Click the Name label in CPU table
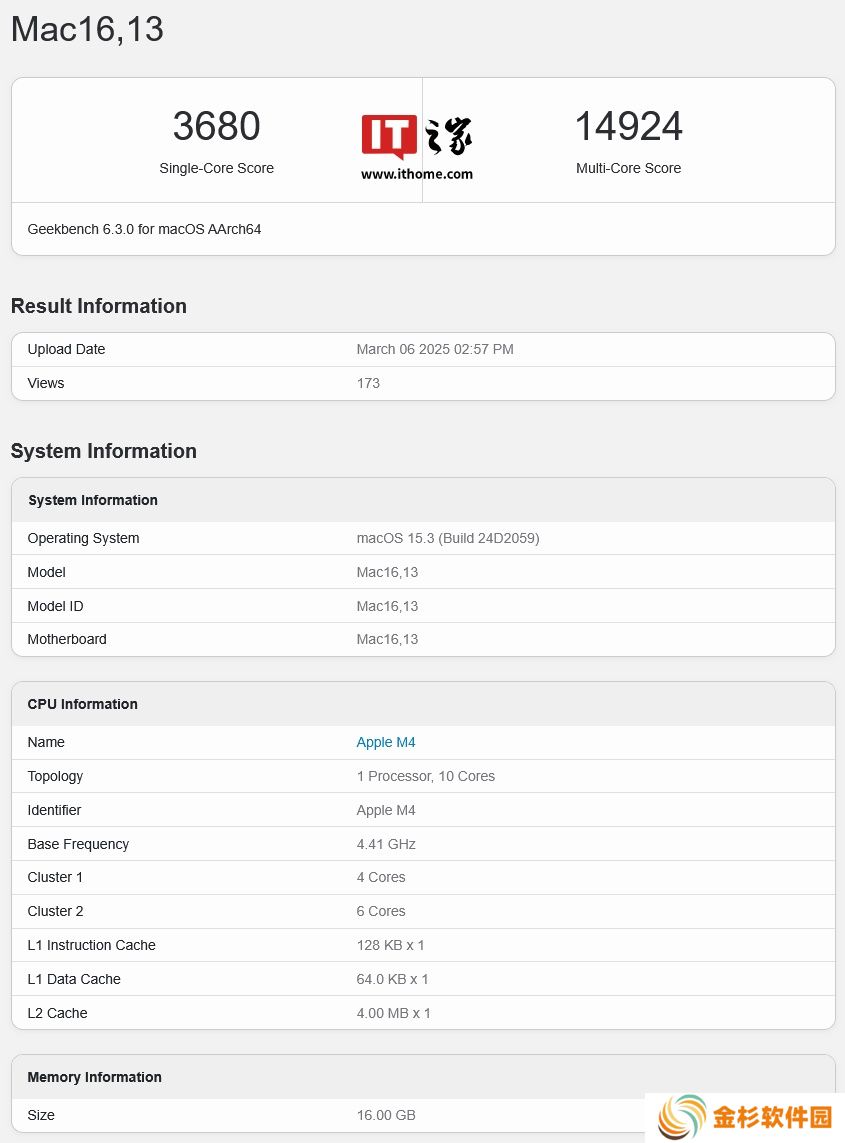 [46, 742]
